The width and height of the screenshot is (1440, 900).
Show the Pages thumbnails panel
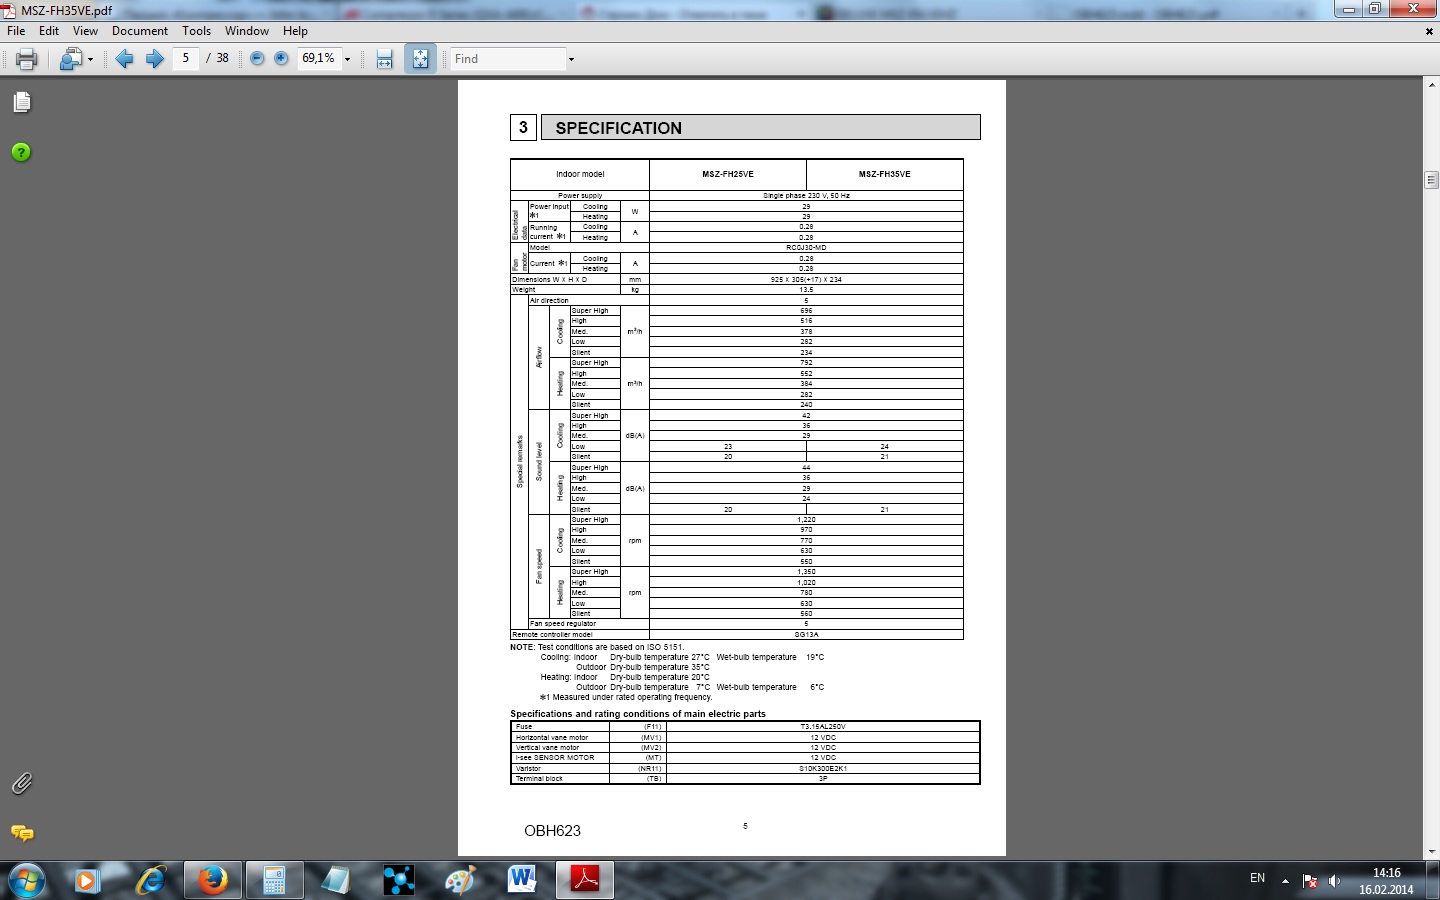[22, 102]
